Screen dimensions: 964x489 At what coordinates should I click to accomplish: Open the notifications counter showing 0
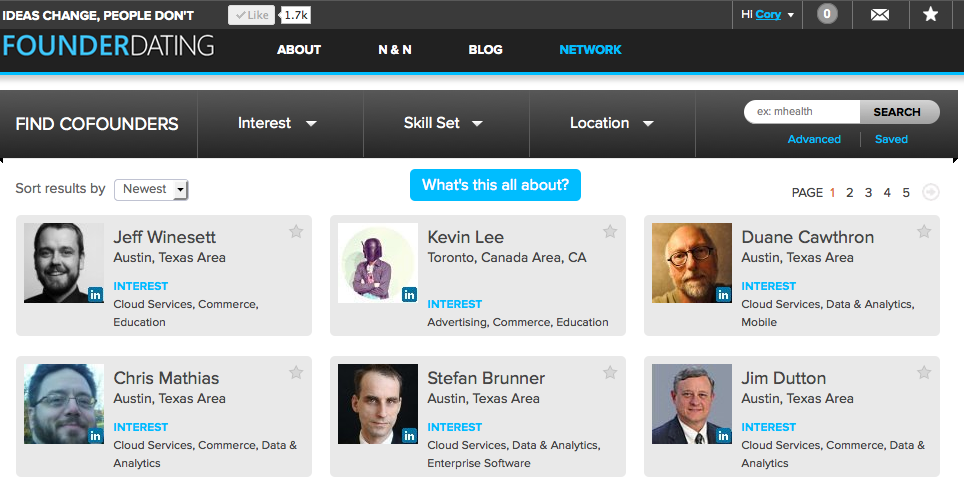point(827,14)
